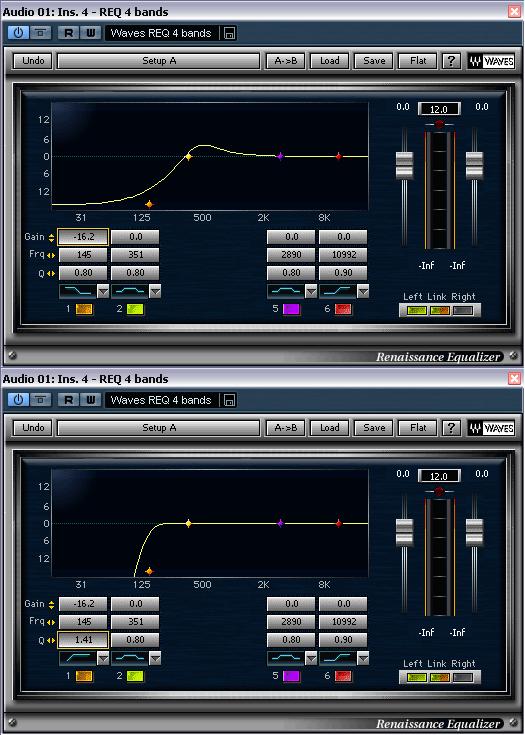Toggle band 5 purple button in upper window
This screenshot has height=735, width=525.
click(292, 309)
